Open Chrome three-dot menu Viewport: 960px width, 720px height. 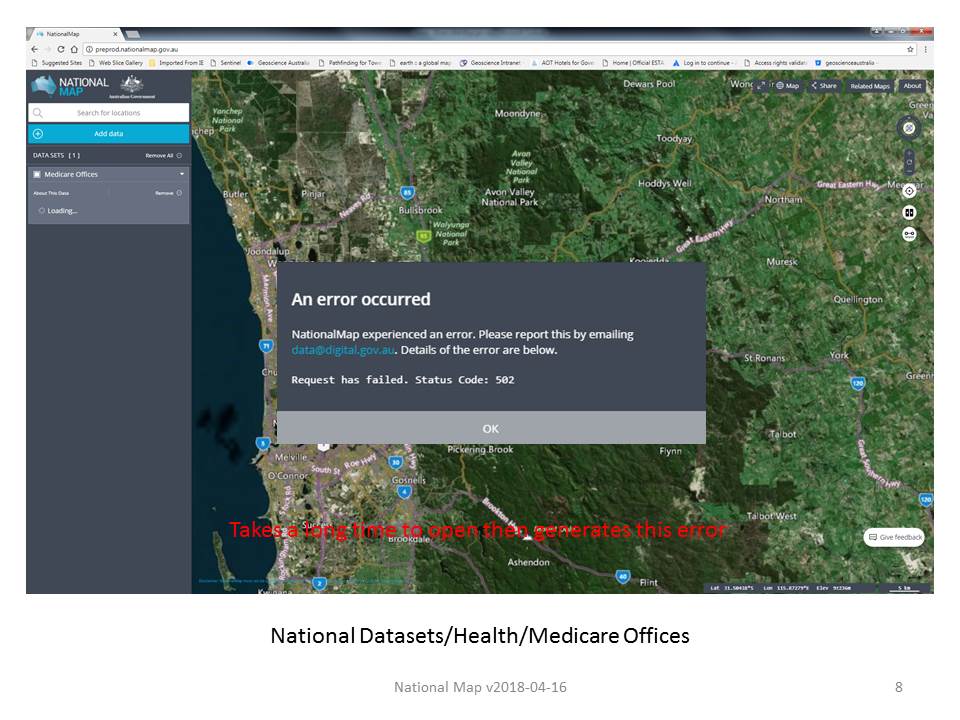coord(925,49)
